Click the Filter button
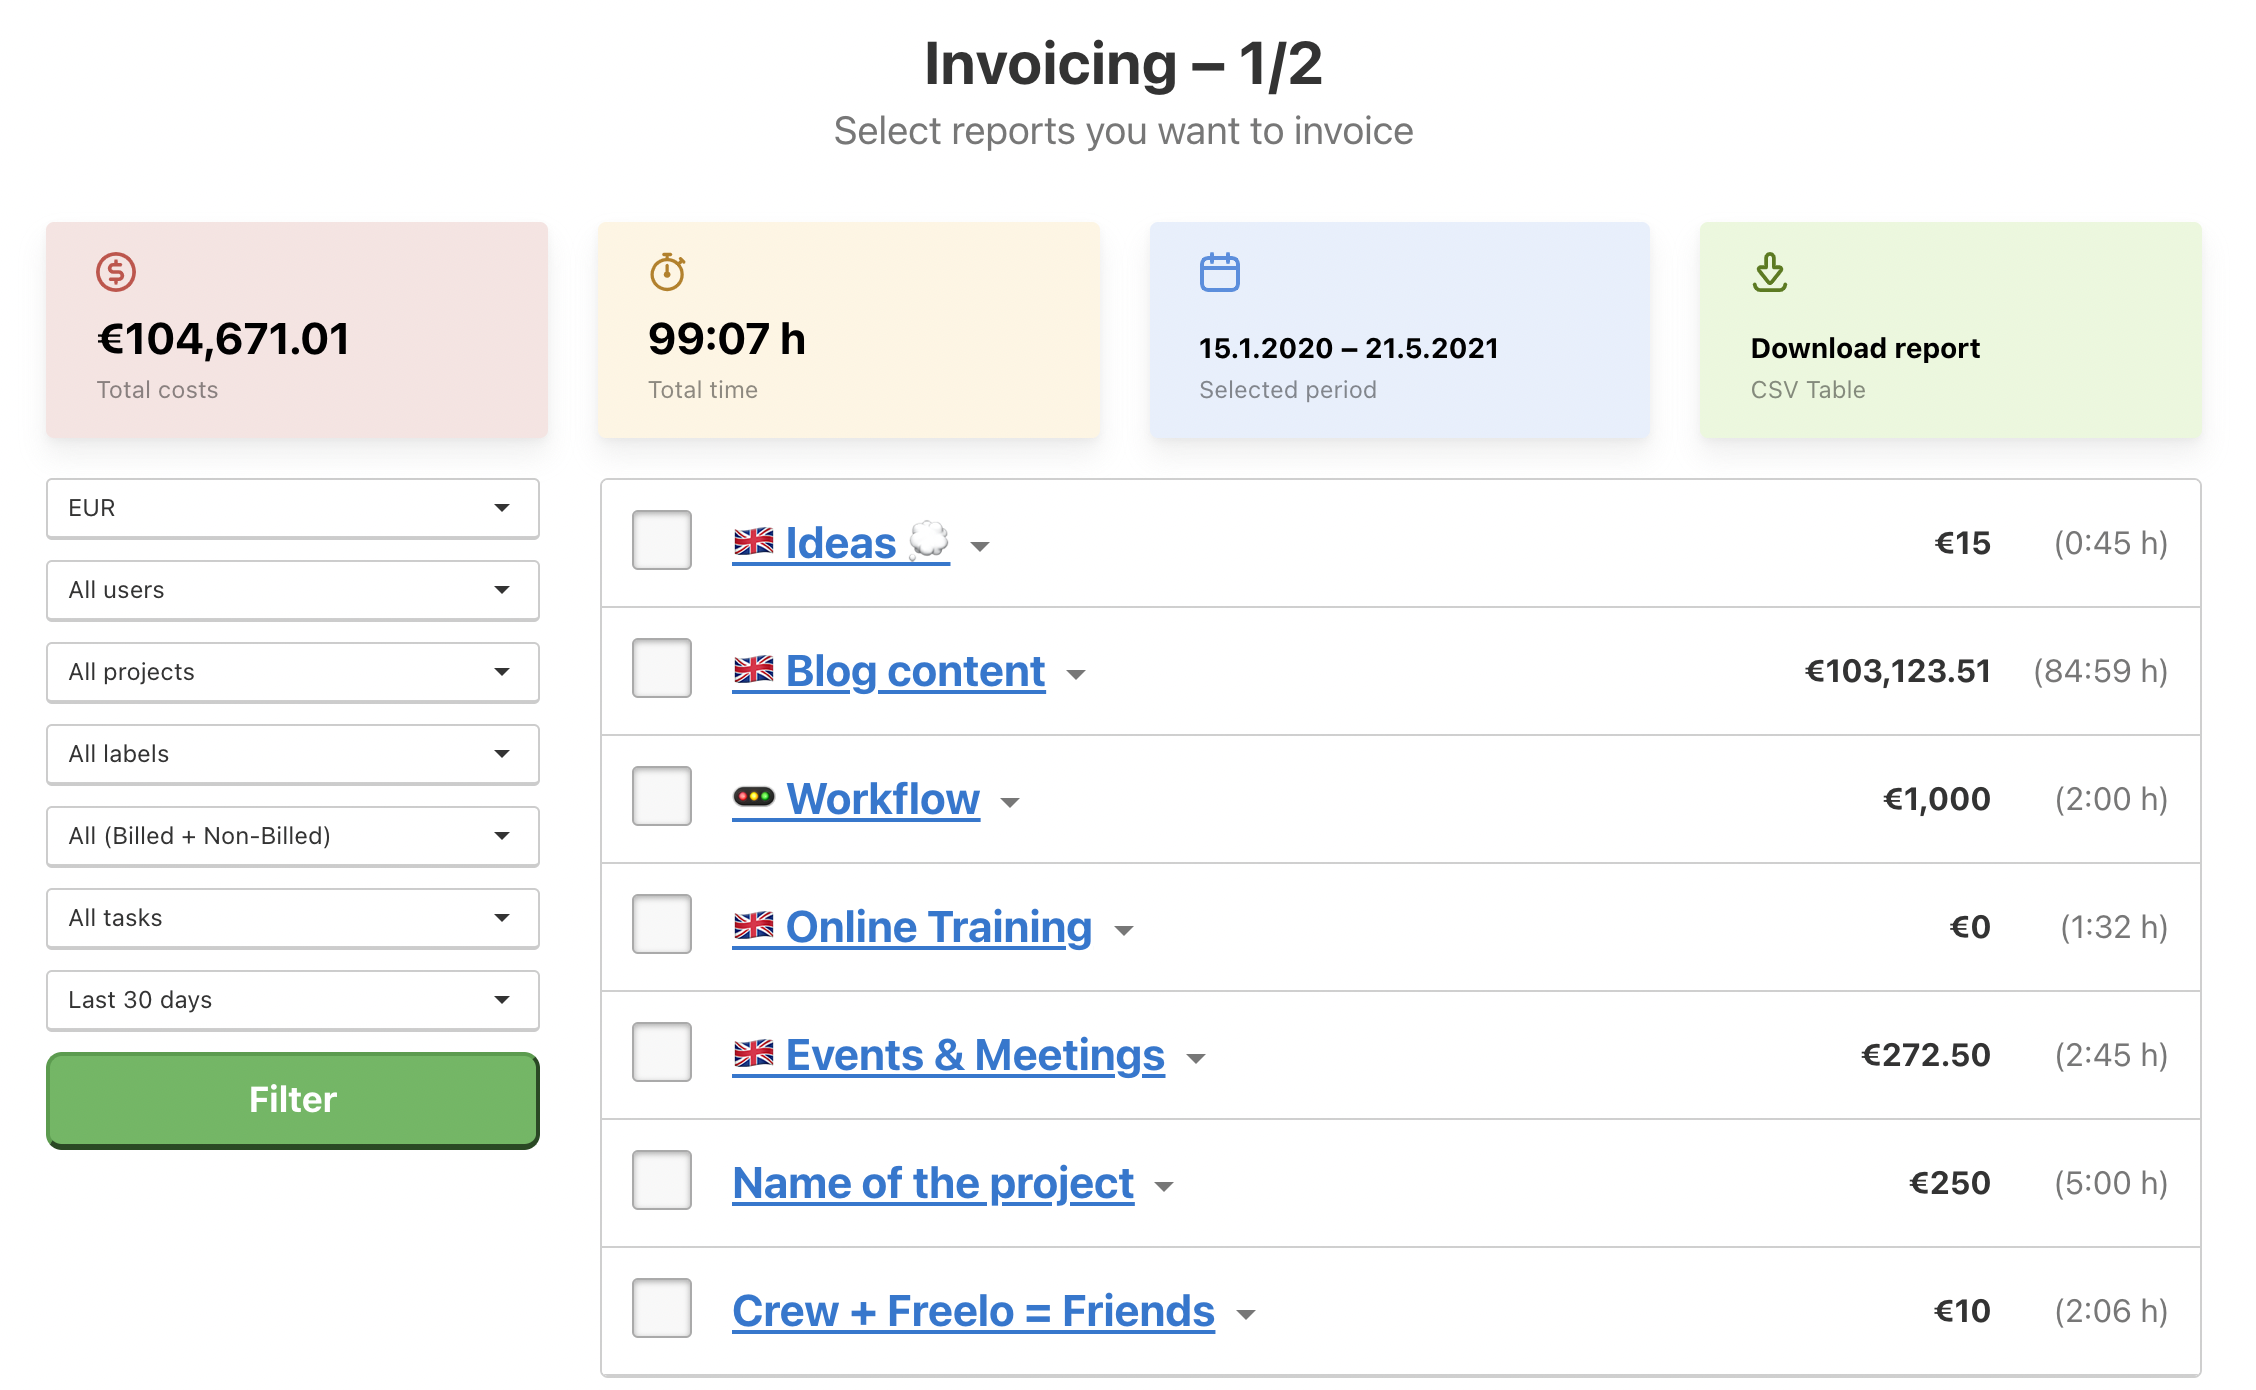 tap(292, 1100)
